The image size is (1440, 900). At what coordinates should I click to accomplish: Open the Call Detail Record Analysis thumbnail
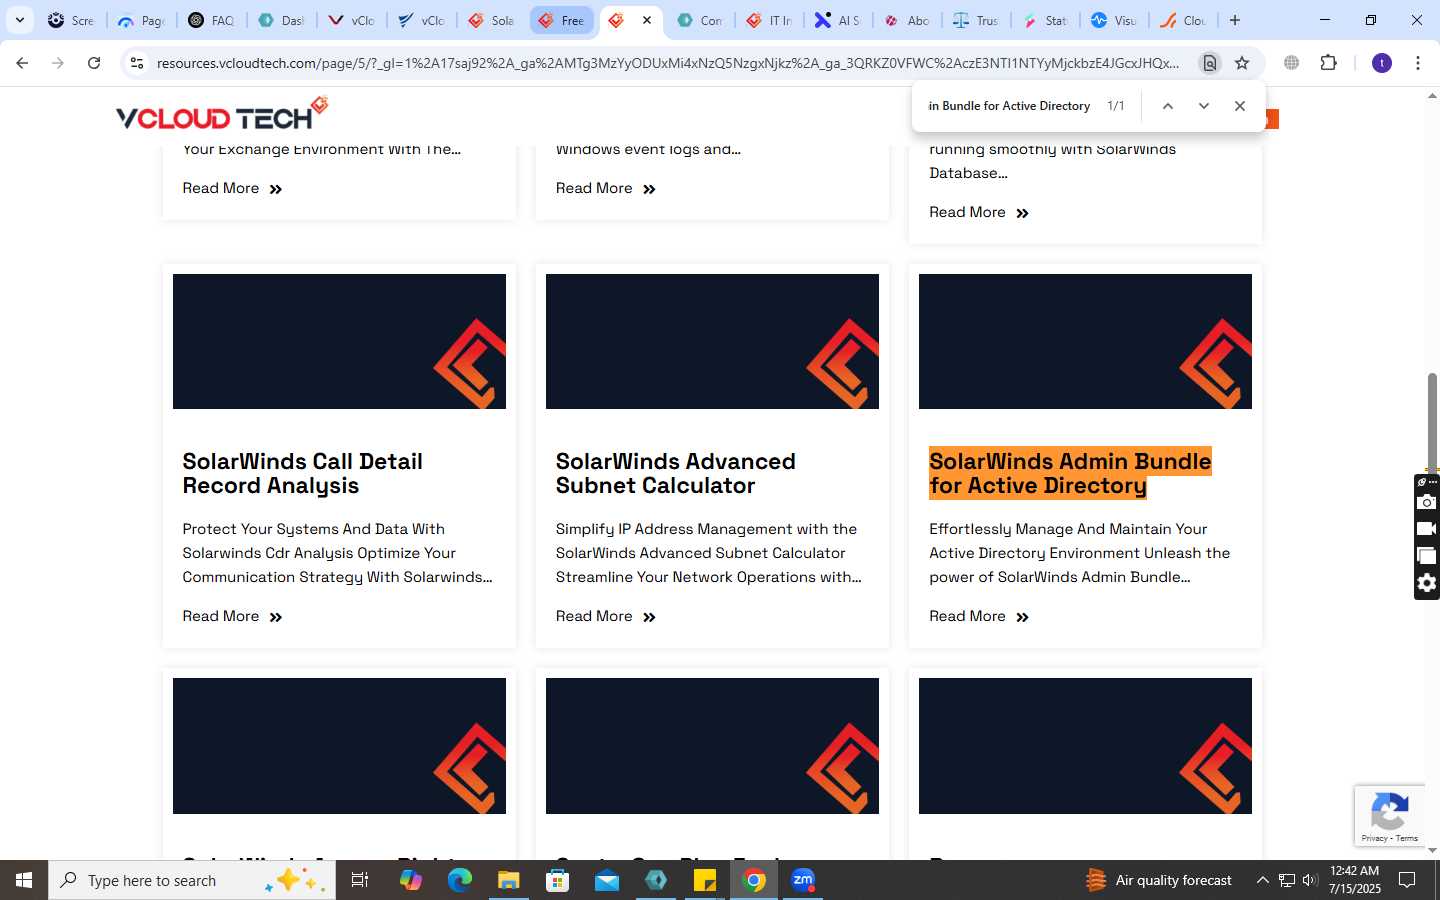click(x=339, y=341)
